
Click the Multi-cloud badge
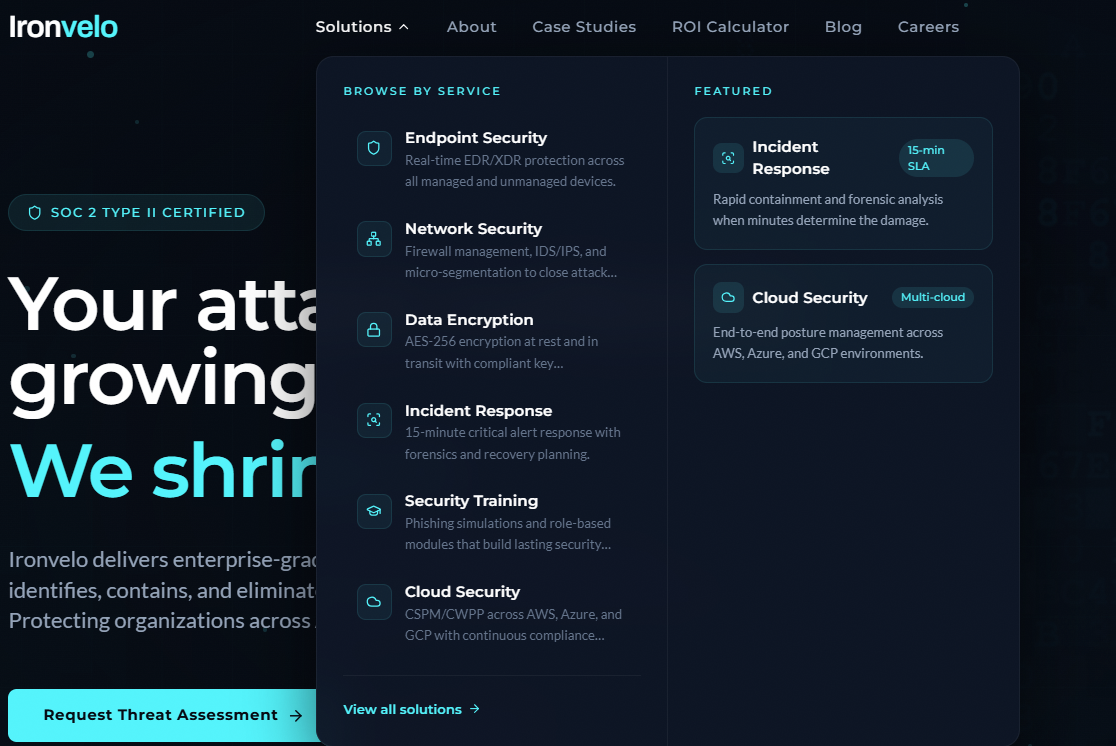click(932, 298)
